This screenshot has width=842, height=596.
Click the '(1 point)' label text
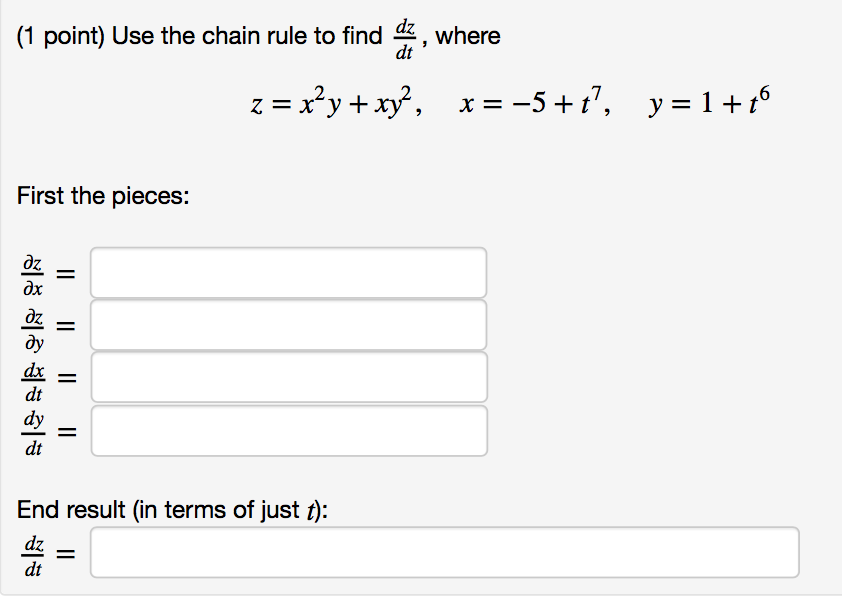53,35
